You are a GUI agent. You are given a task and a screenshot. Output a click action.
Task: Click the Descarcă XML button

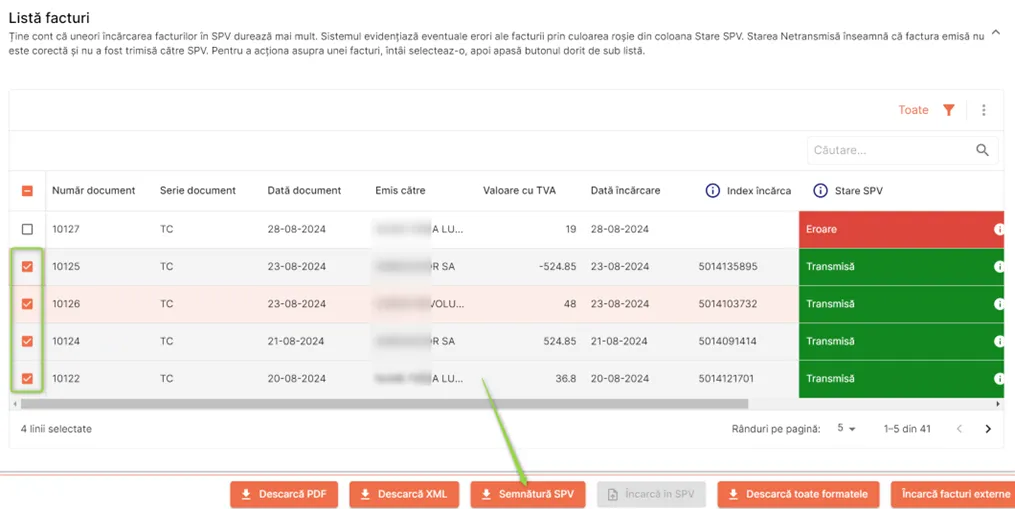pyautogui.click(x=404, y=494)
